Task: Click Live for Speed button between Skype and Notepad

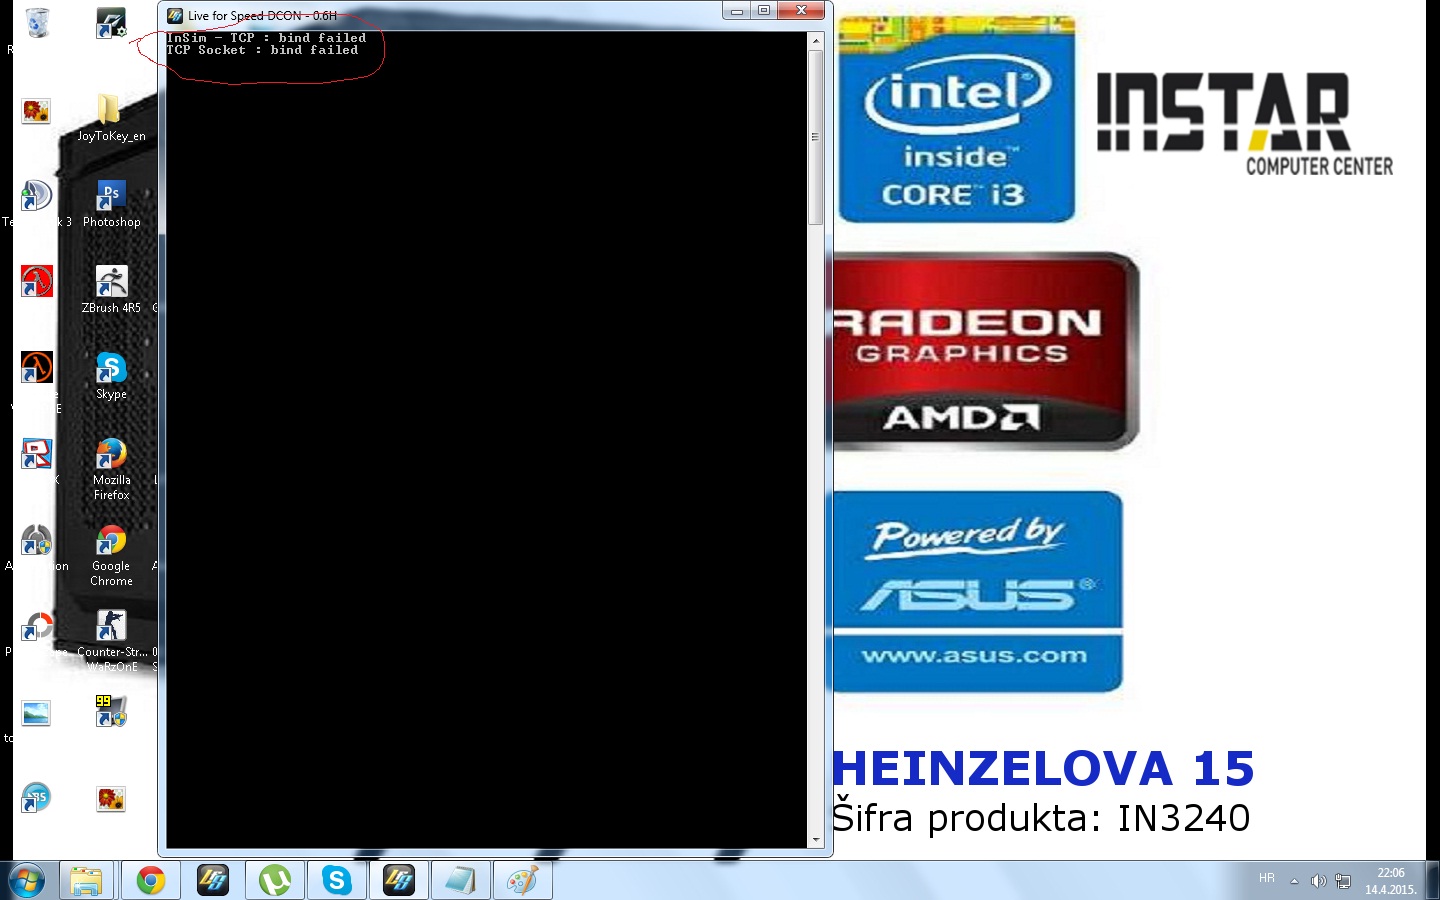Action: (x=399, y=880)
